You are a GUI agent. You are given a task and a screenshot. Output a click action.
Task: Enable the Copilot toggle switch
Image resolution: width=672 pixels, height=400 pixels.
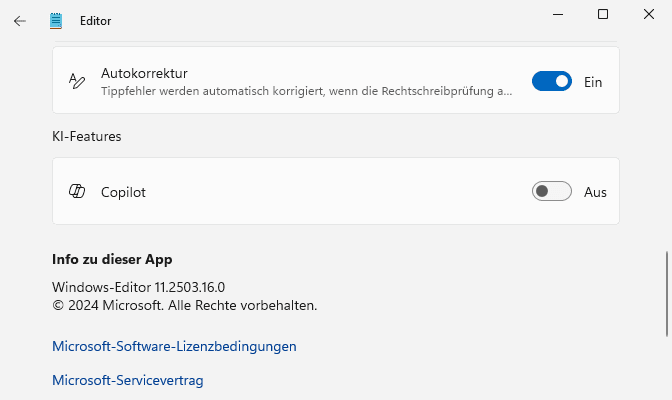coord(552,191)
